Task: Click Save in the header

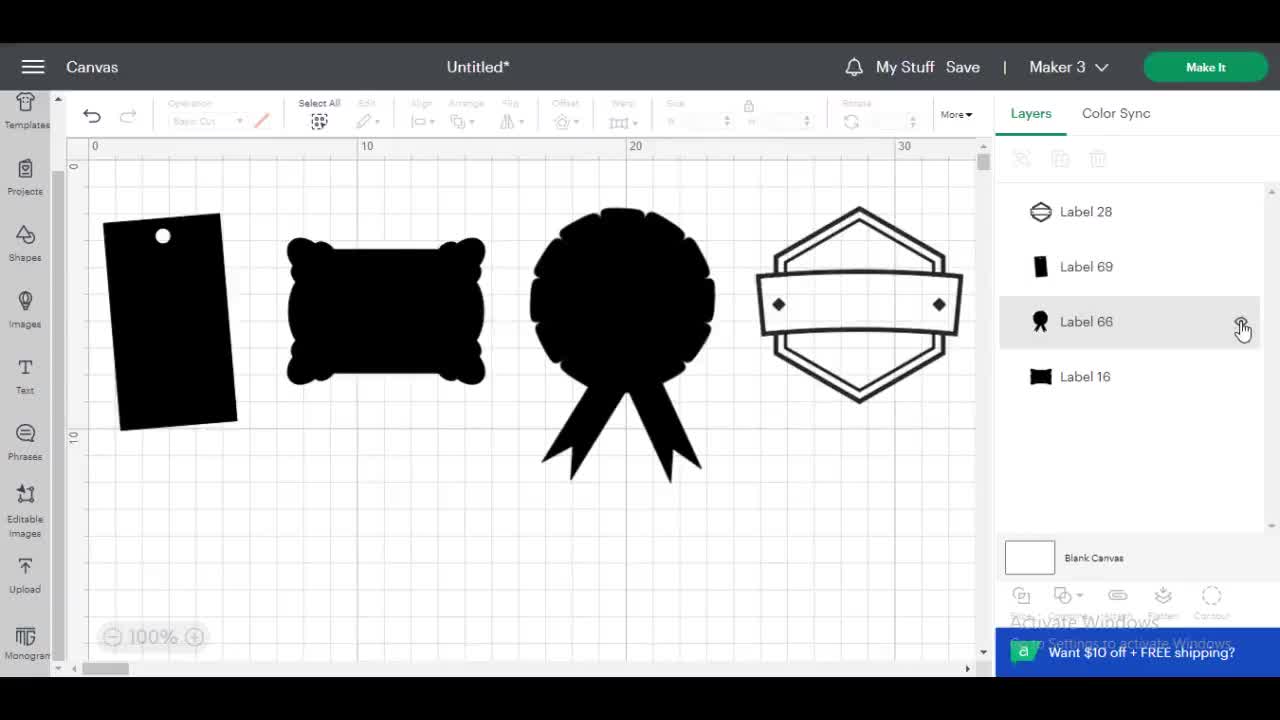Action: 963,67
